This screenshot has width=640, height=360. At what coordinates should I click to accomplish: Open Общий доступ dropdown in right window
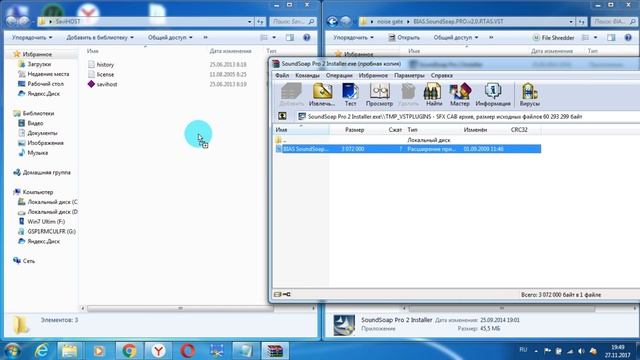[x=456, y=38]
